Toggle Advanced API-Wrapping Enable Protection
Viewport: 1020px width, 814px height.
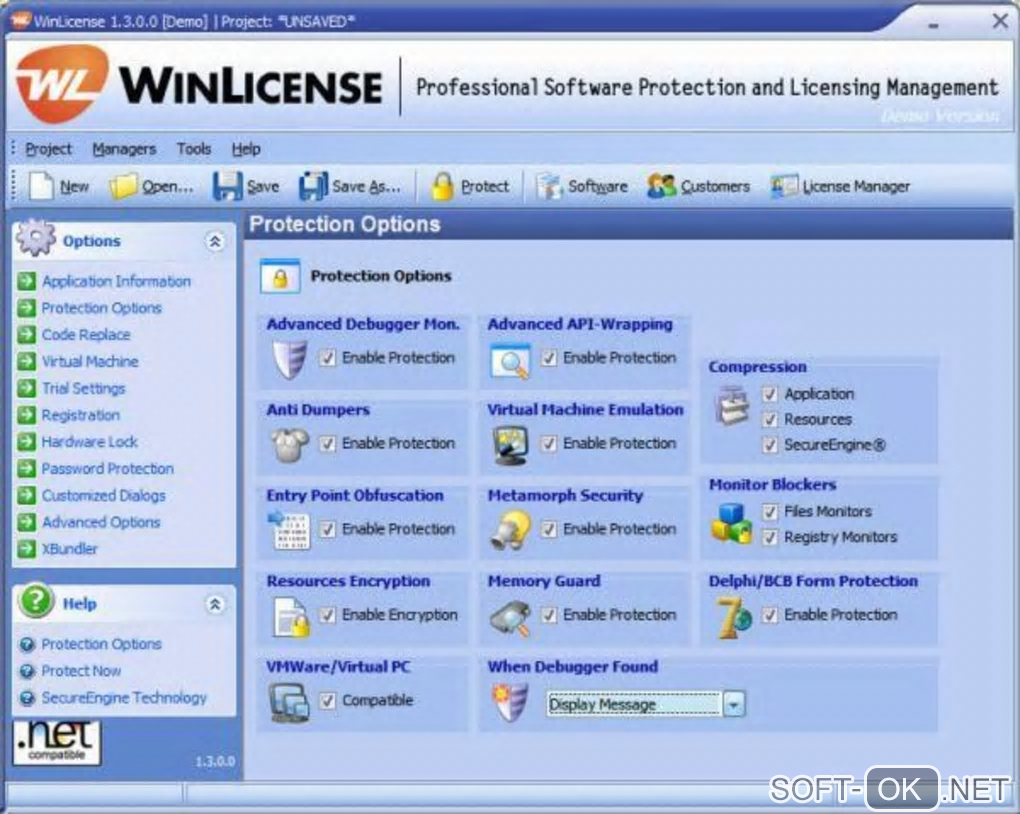[x=549, y=358]
